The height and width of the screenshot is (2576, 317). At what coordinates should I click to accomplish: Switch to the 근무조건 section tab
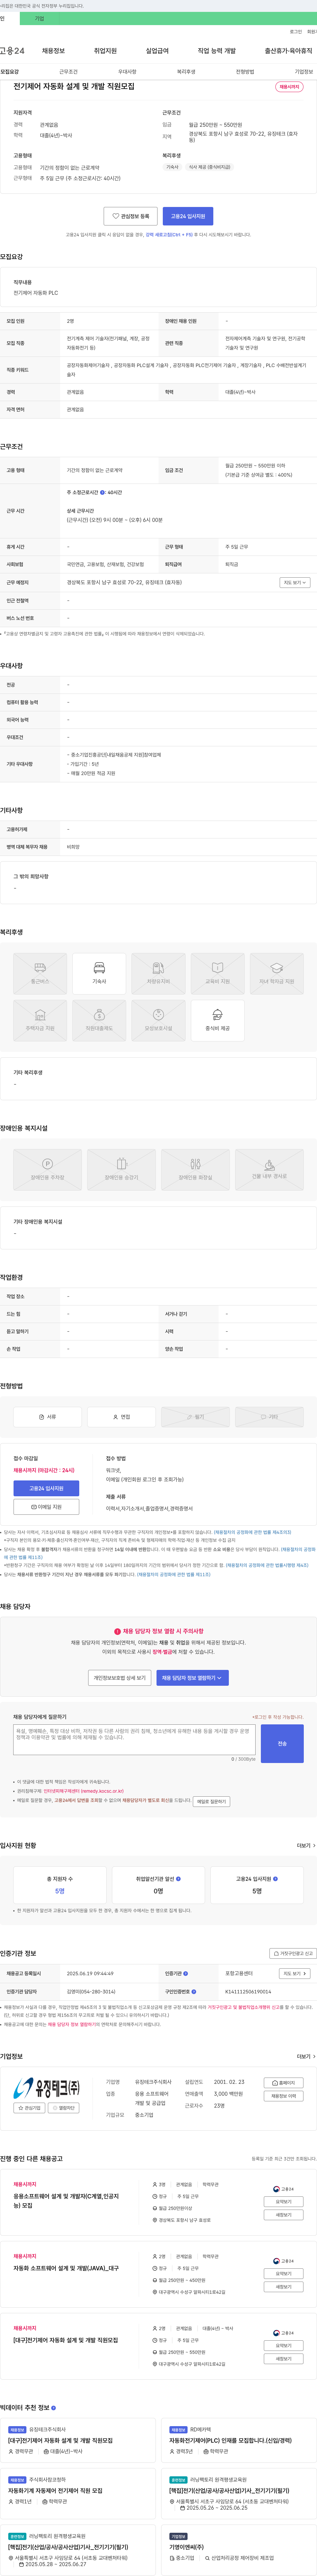[x=68, y=72]
